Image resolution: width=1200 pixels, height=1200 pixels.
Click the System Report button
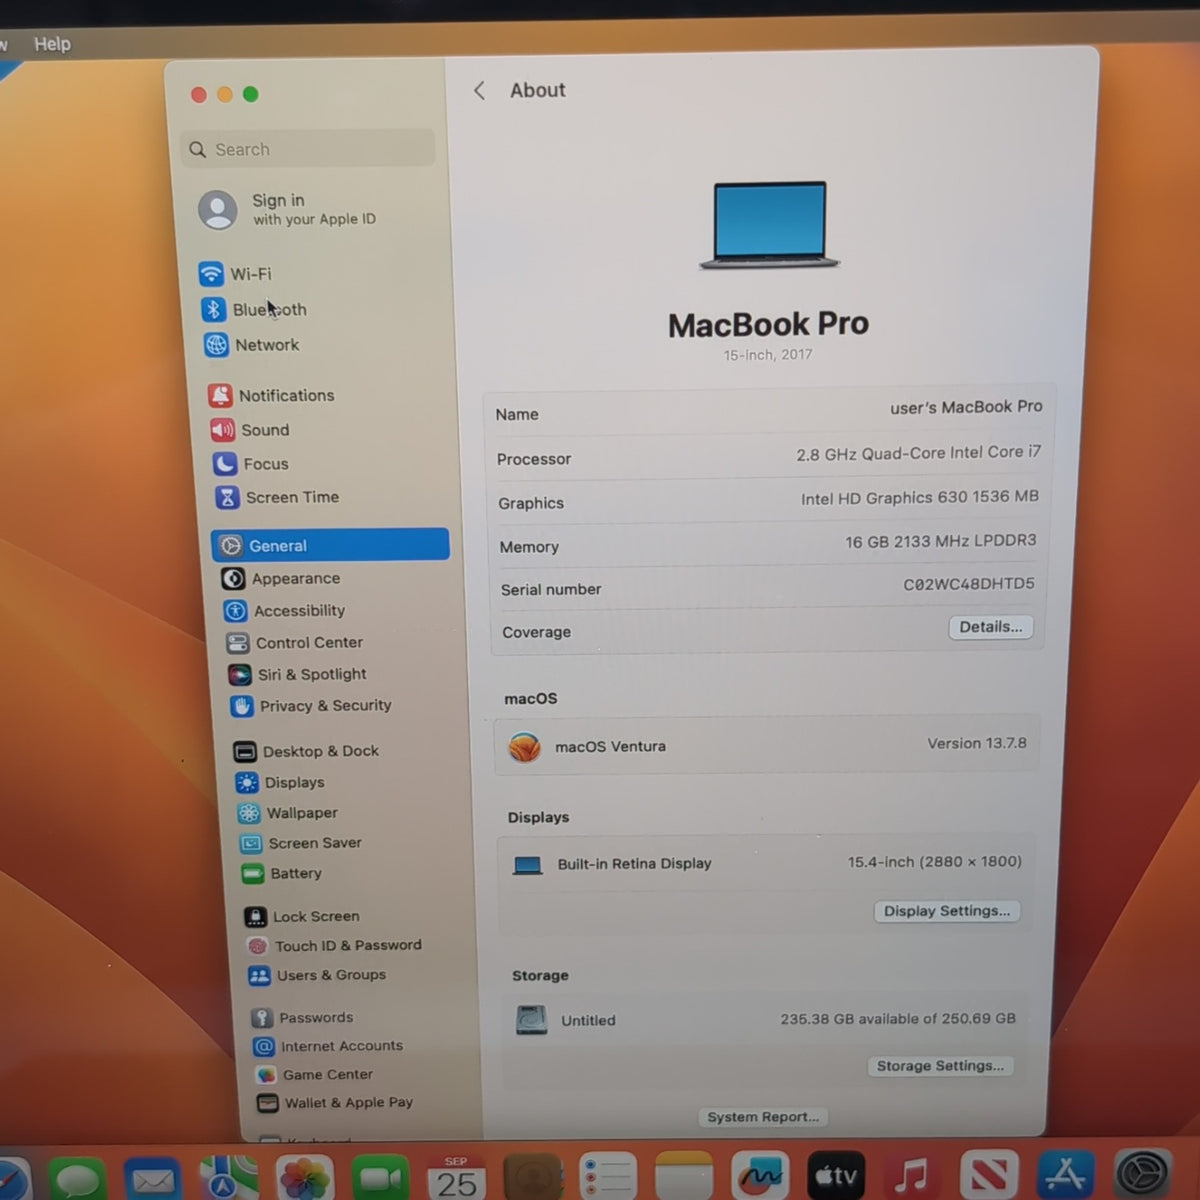[x=763, y=1117]
